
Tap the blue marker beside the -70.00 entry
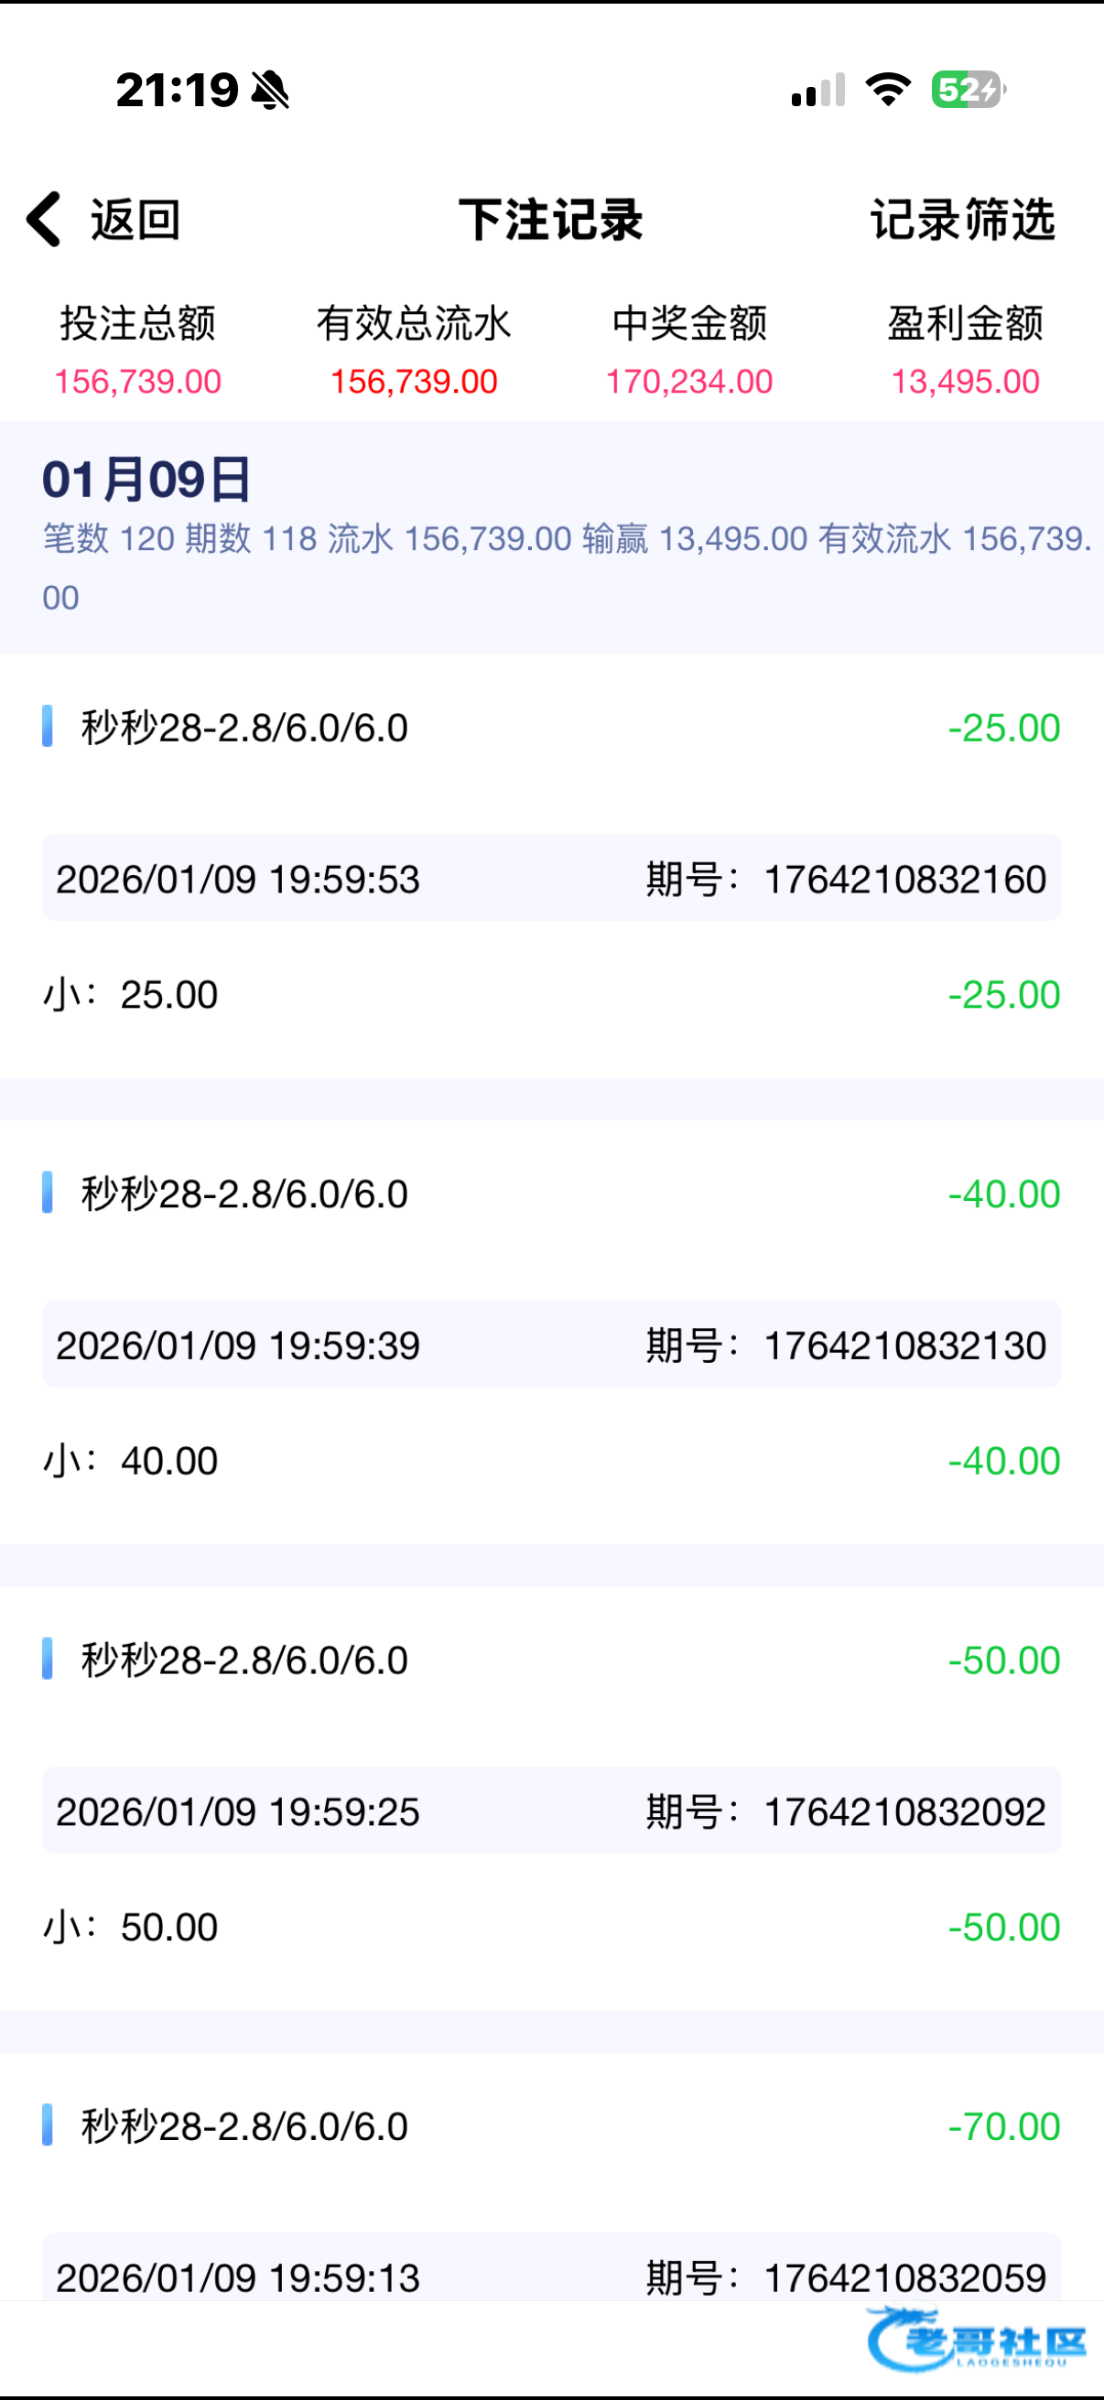coord(47,2125)
